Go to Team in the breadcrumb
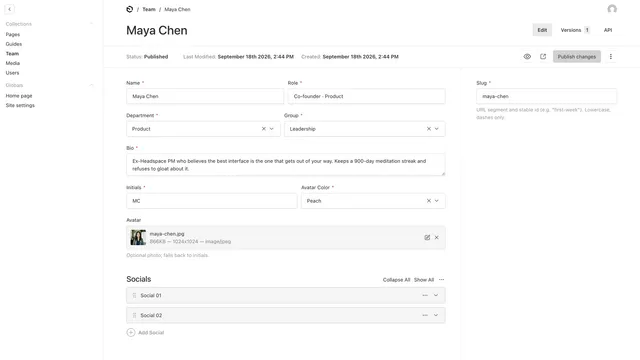This screenshot has width=640, height=360. [149, 9]
